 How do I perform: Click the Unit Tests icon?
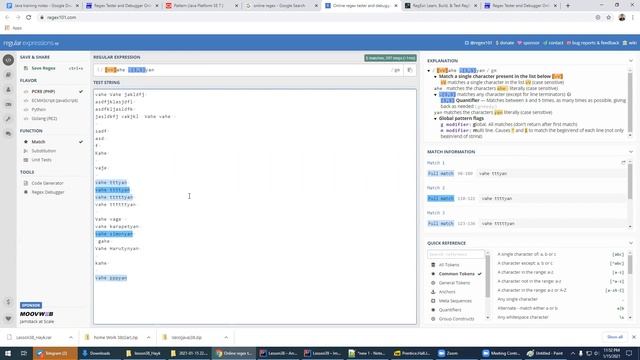tap(26, 160)
